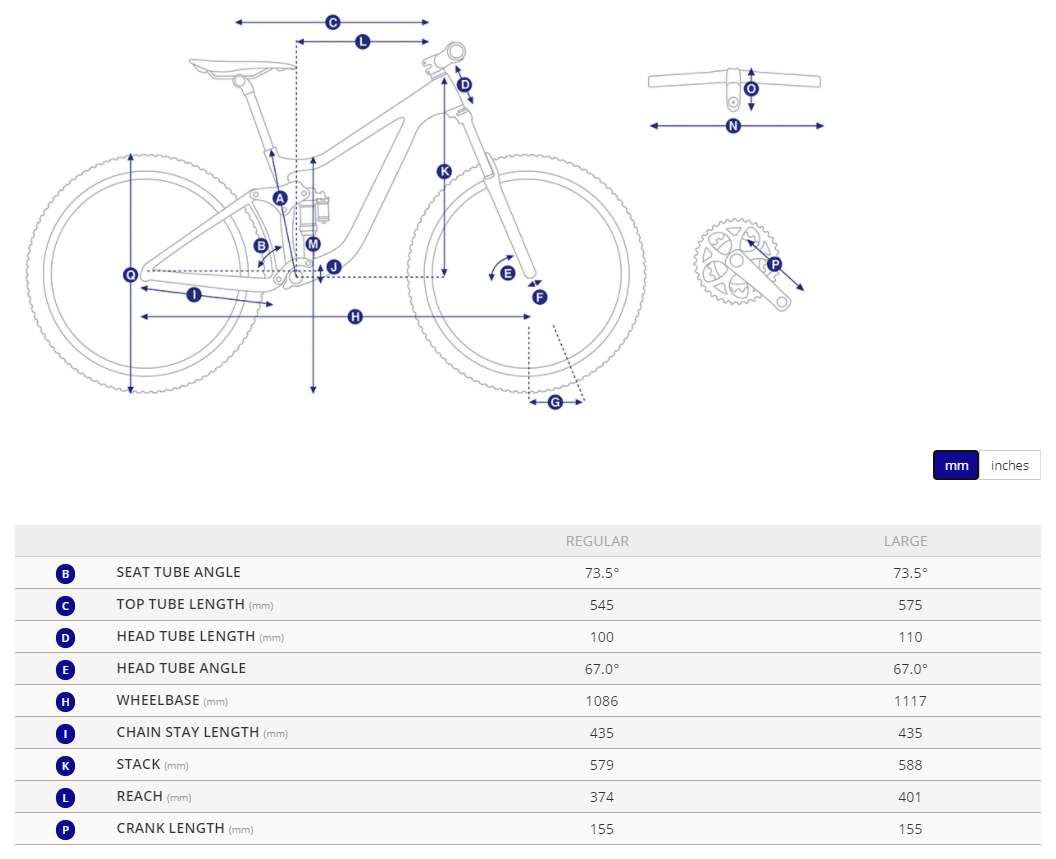Viewport: 1056px width, 859px height.
Task: Click the L reach table icon
Action: 66,798
